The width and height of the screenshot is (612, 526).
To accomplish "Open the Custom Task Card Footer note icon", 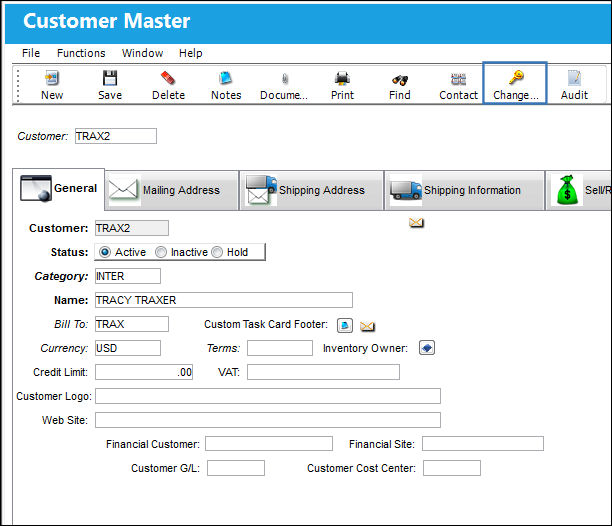I will coord(345,325).
